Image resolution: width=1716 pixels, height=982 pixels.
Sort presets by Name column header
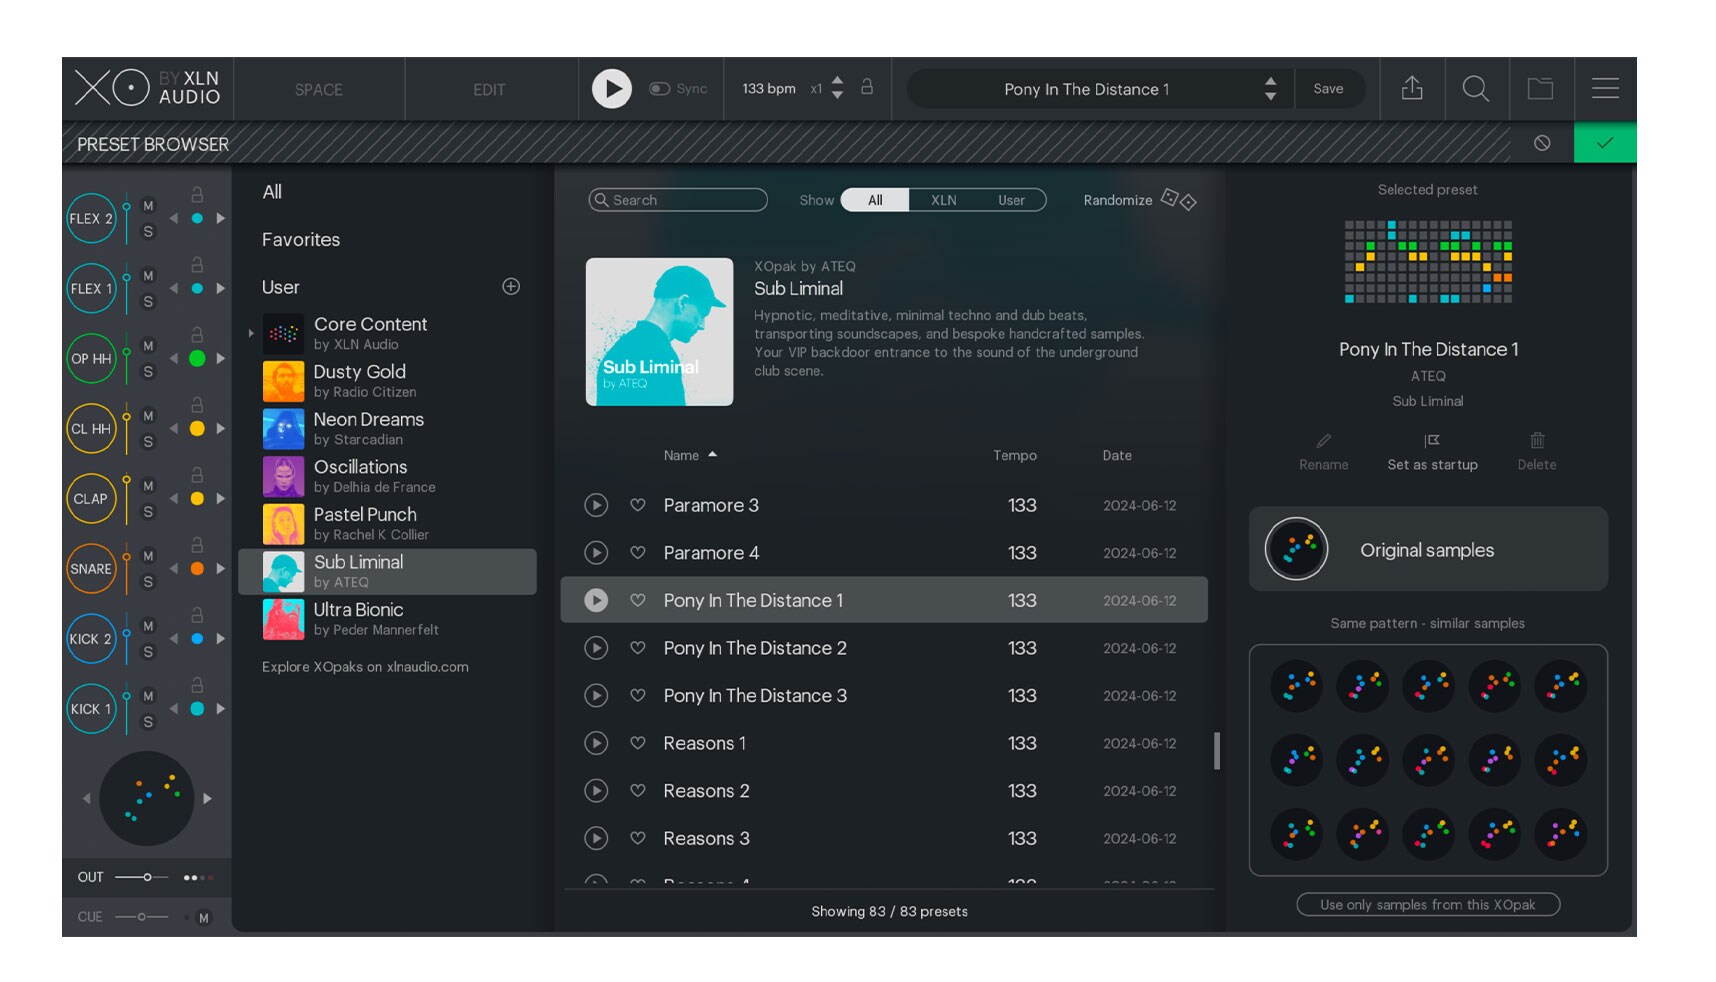click(682, 456)
